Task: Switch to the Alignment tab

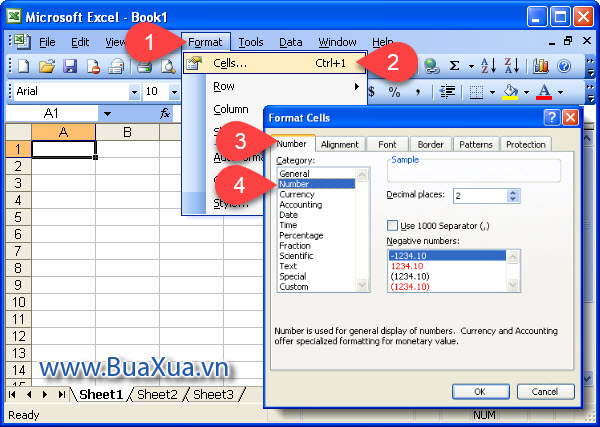Action: (340, 145)
